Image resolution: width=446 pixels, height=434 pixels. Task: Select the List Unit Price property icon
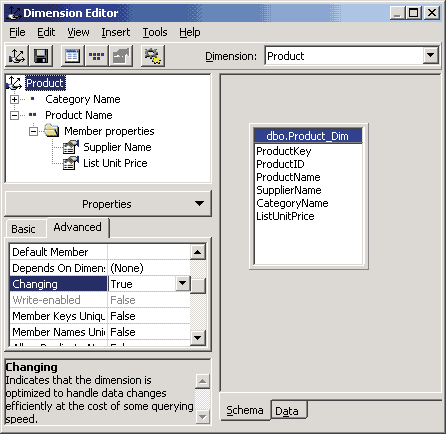71,163
